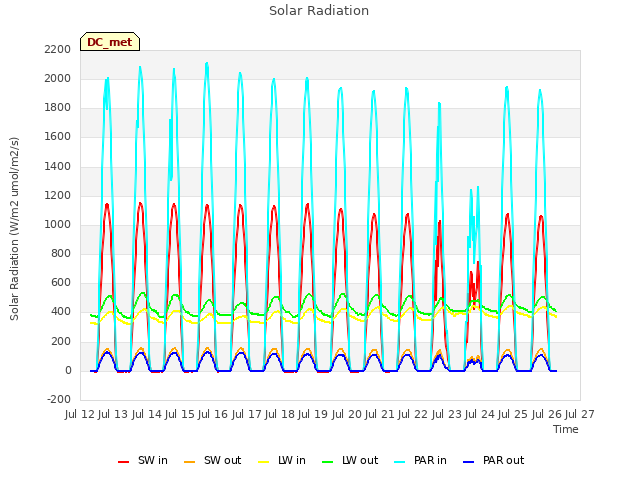Select the y-axis label 2000
This screenshot has width=640, height=480.
click(58, 78)
